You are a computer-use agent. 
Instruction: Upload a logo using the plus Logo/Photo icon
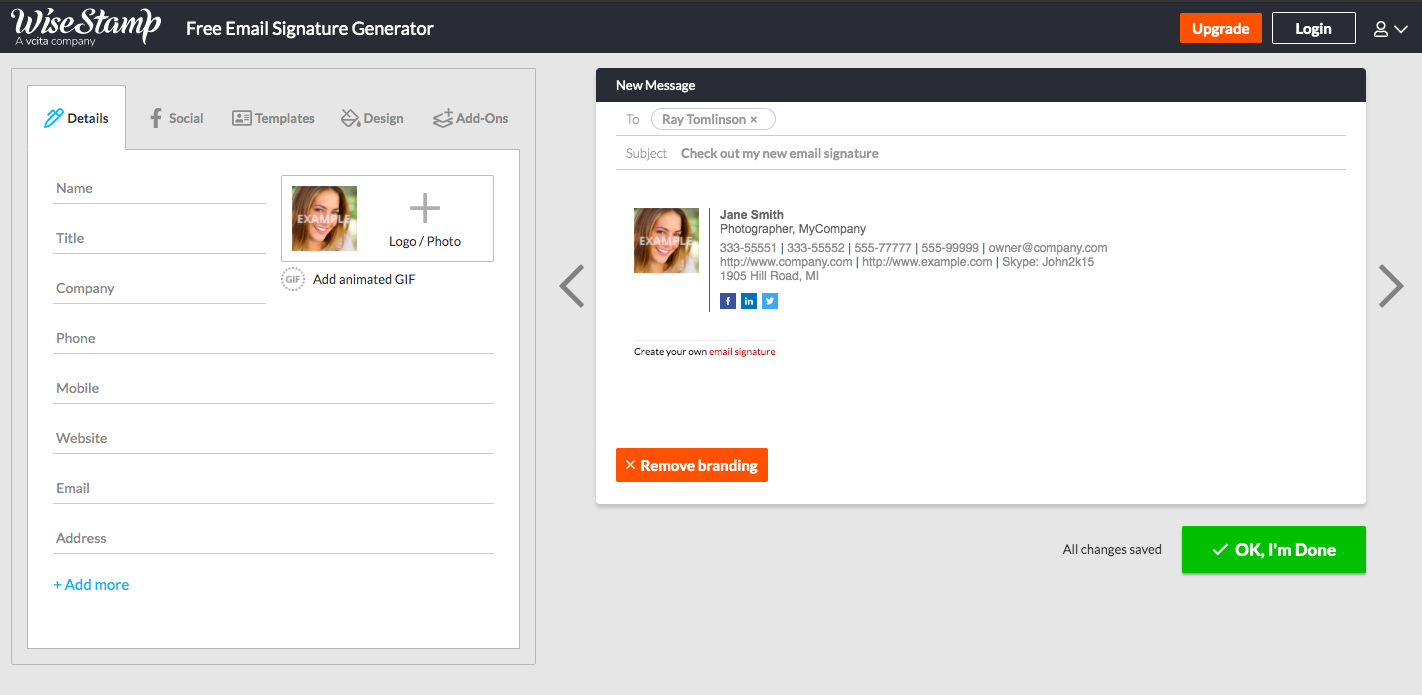pos(424,208)
